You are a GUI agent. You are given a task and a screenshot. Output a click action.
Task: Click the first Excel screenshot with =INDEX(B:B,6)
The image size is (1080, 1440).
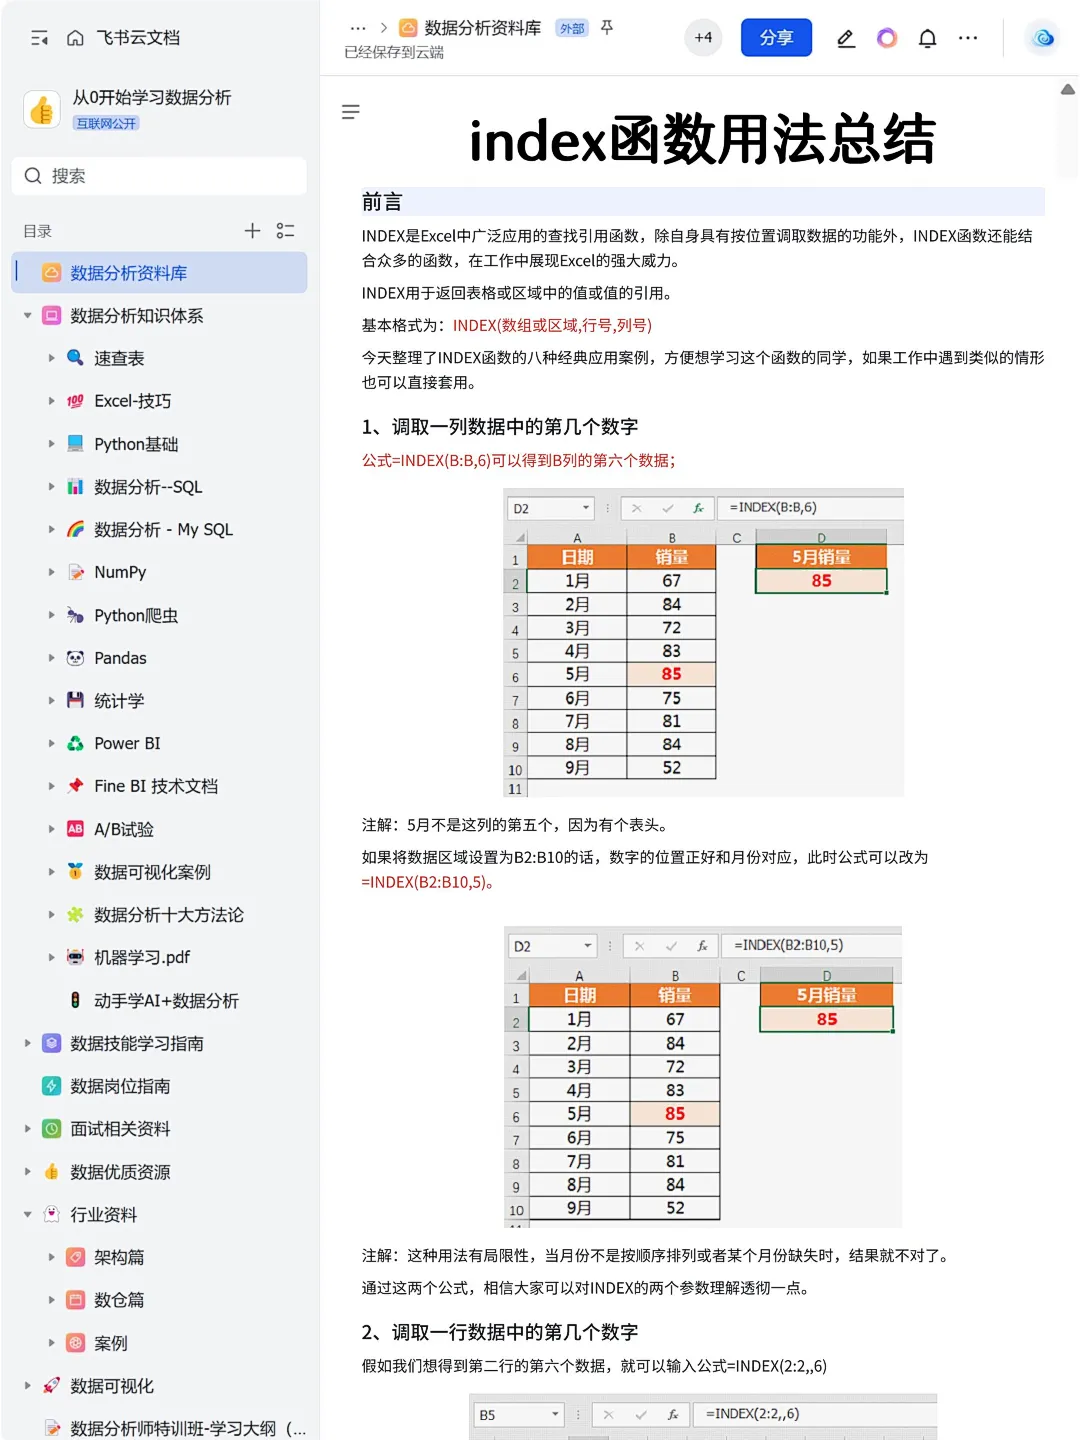pyautogui.click(x=703, y=643)
